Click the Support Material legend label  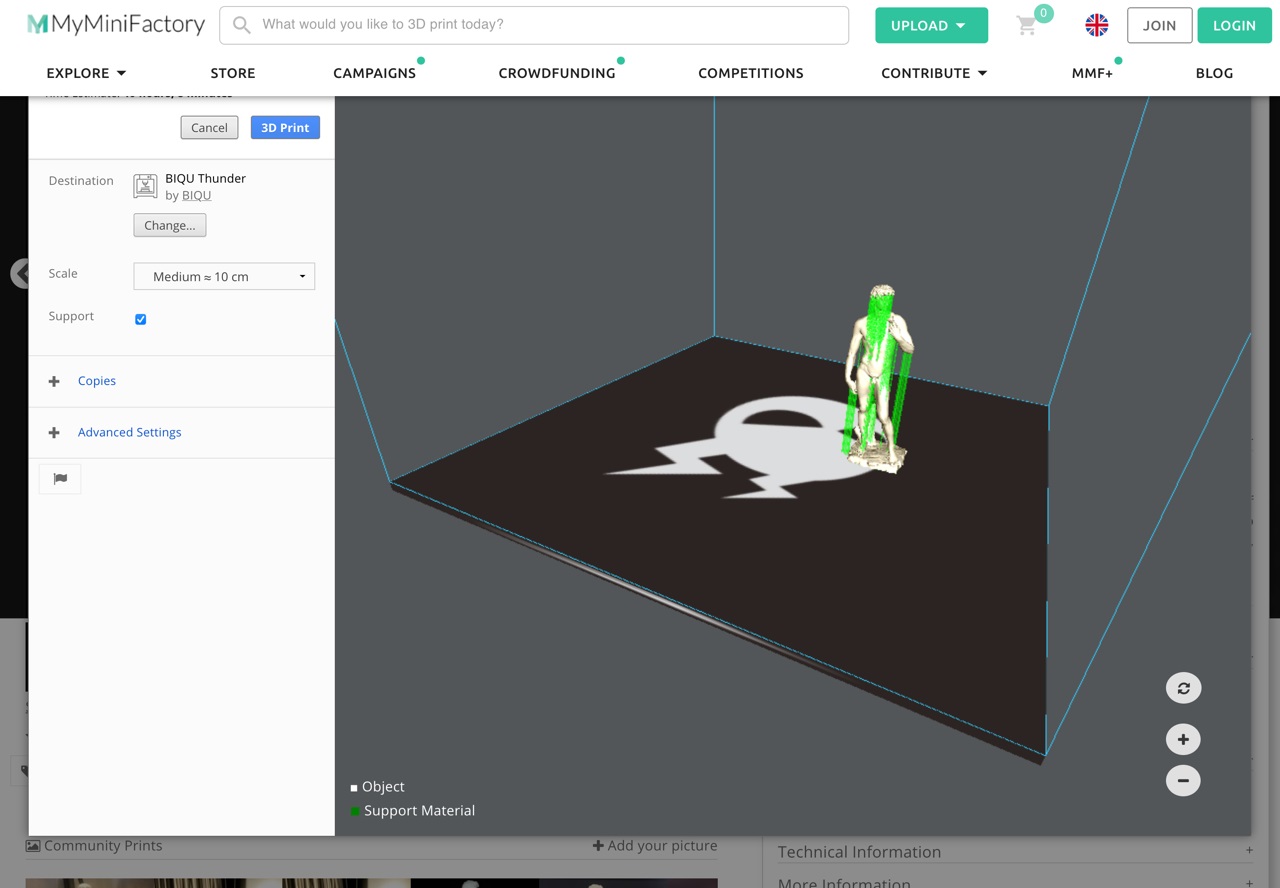coord(419,811)
